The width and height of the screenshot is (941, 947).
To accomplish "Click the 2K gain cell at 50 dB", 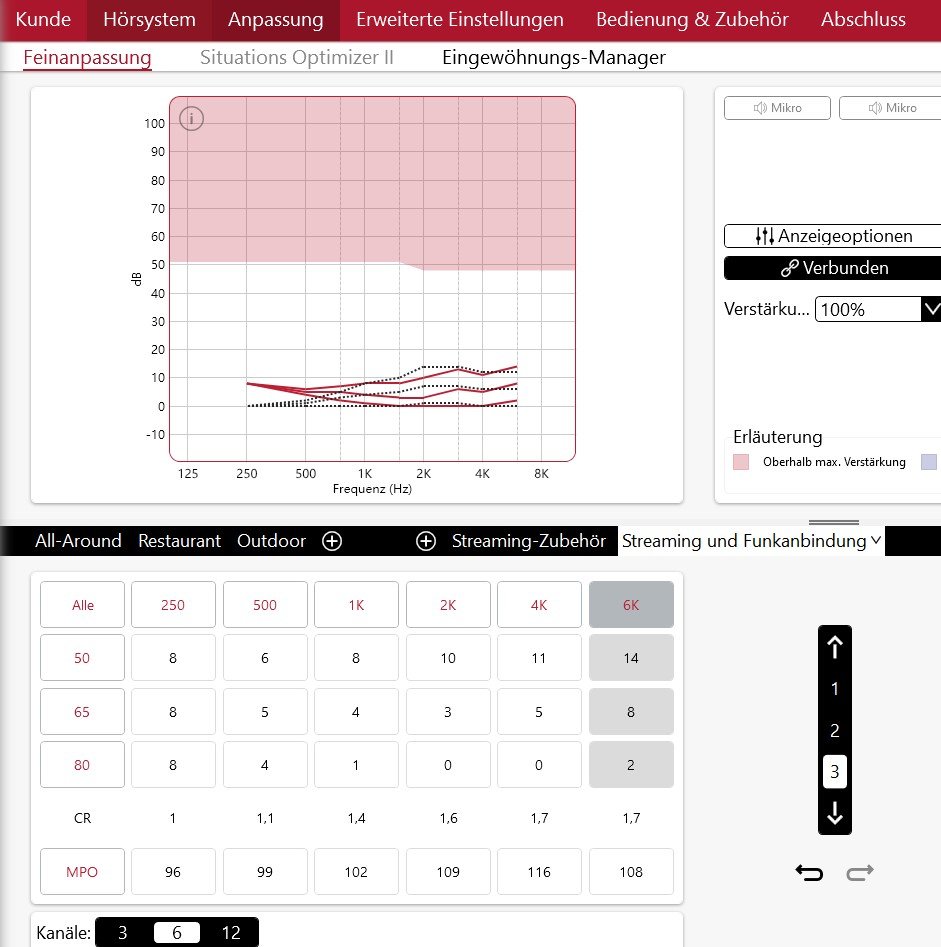I will click(448, 658).
